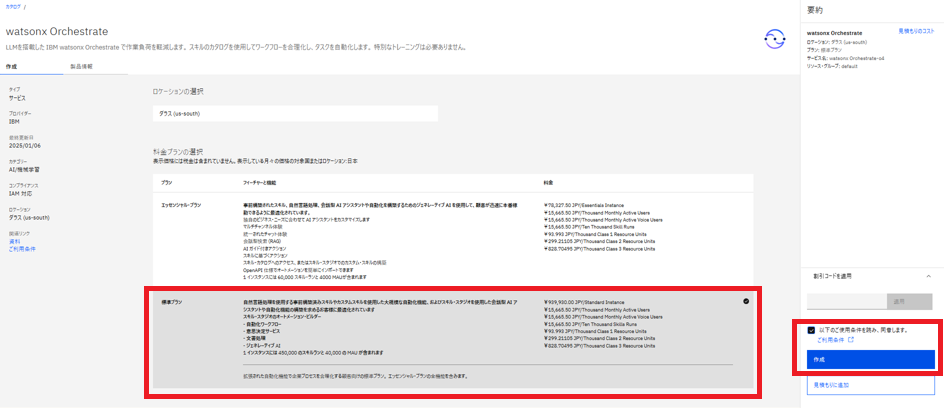Open the 見積もりのコスト link in summary
The height and width of the screenshot is (408, 944).
tap(916, 32)
